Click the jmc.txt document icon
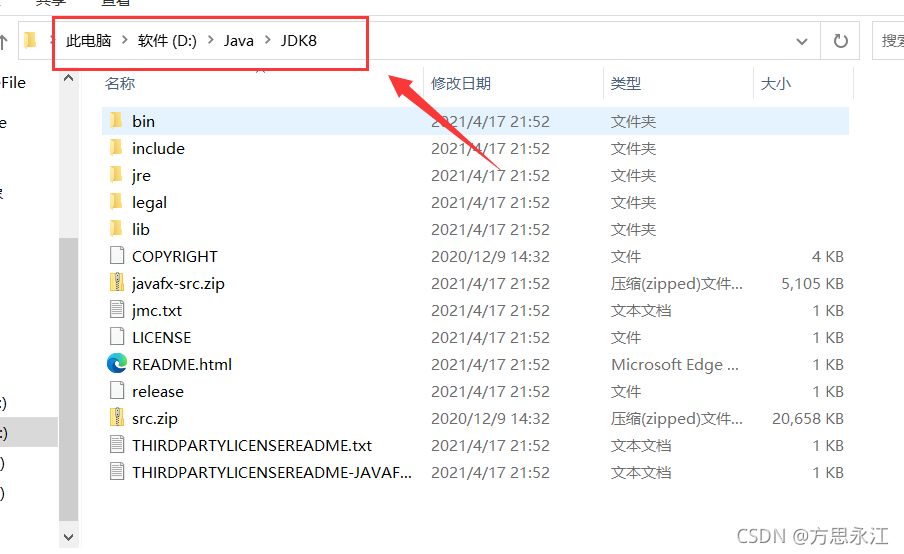The height and width of the screenshot is (554, 904). tap(117, 310)
